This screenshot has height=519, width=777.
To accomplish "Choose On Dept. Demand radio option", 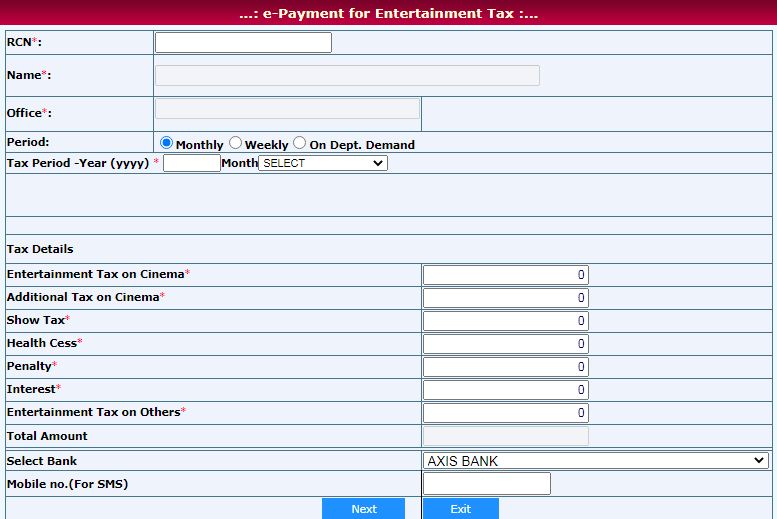I will tap(299, 143).
